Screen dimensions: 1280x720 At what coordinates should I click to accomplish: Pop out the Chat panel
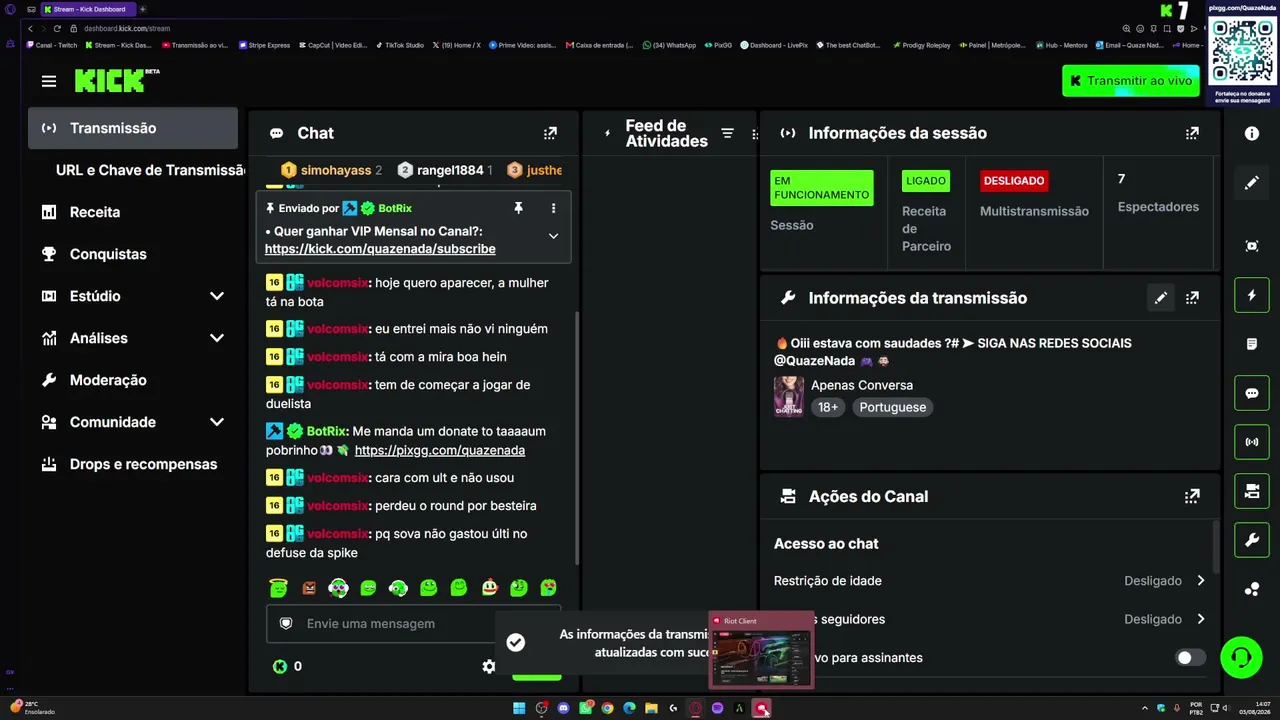pyautogui.click(x=550, y=133)
